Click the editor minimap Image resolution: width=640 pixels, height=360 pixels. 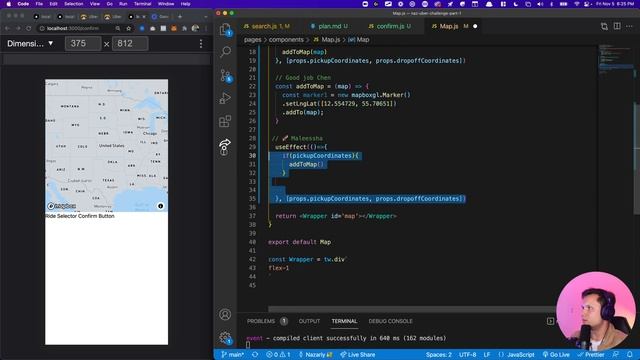(x=616, y=59)
